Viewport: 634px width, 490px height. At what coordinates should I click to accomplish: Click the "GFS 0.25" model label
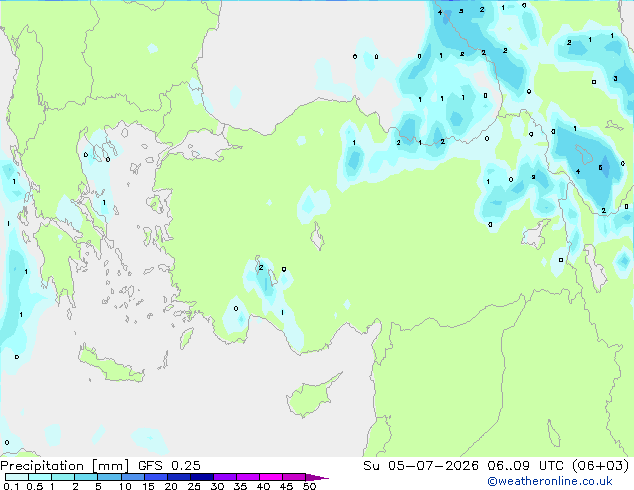(169, 466)
